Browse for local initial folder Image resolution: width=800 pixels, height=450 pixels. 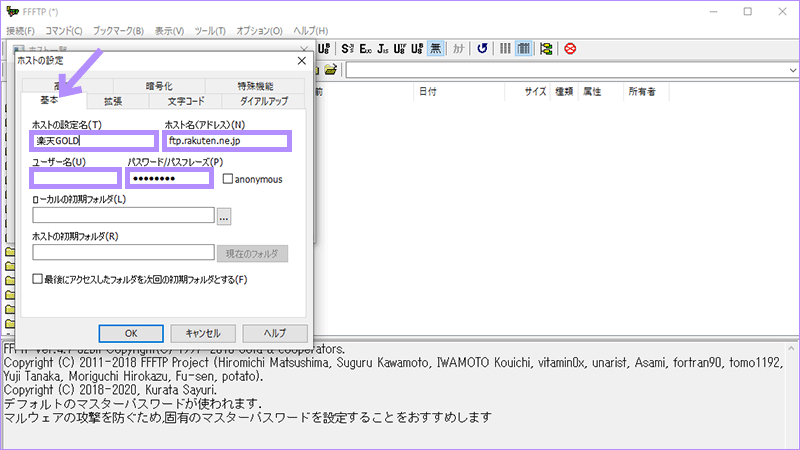tap(224, 215)
